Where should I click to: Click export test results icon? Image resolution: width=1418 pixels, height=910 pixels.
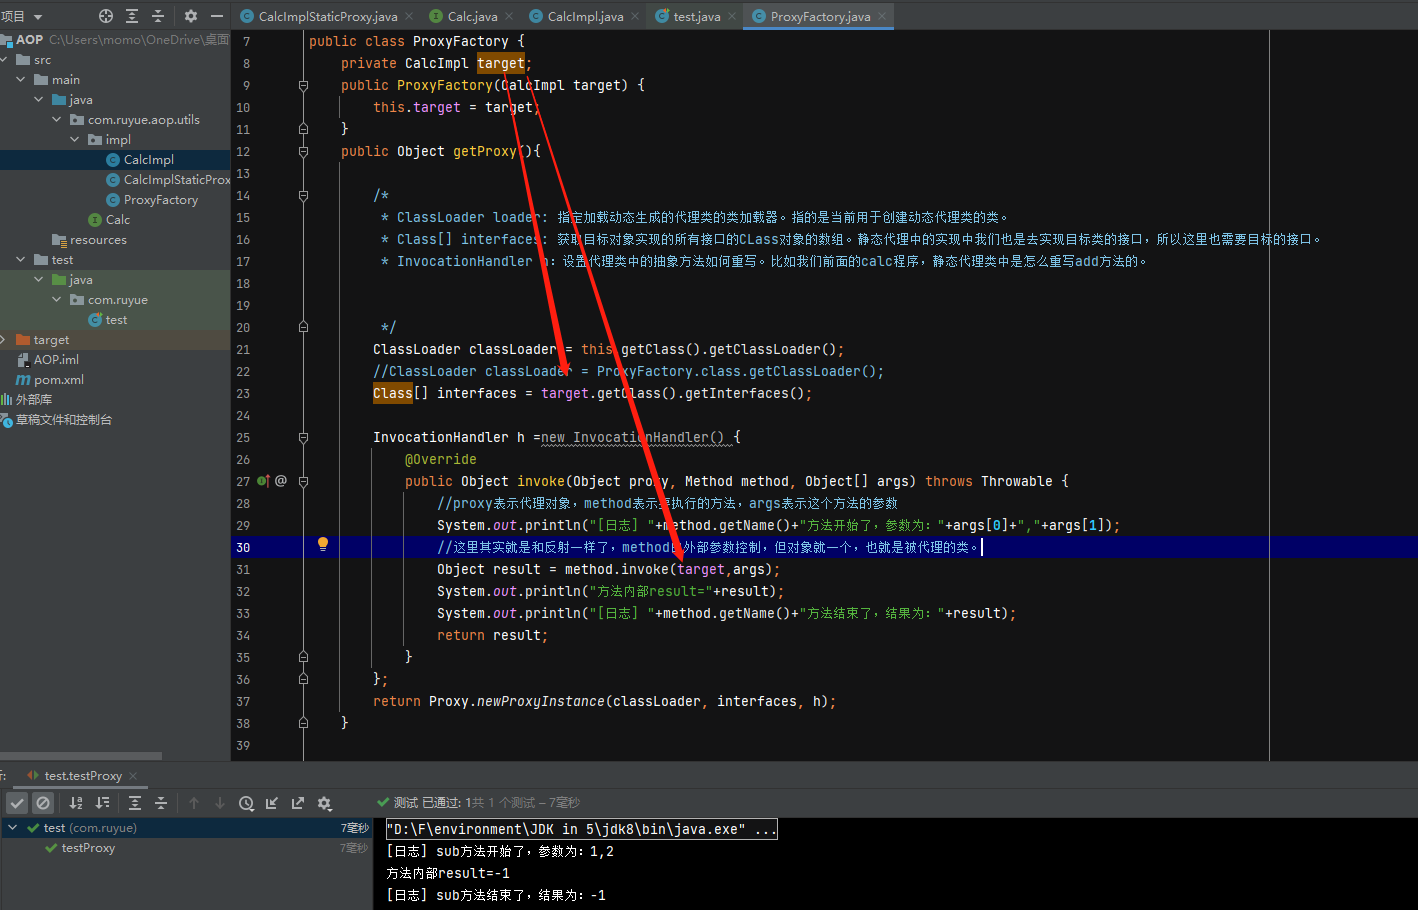pos(298,803)
